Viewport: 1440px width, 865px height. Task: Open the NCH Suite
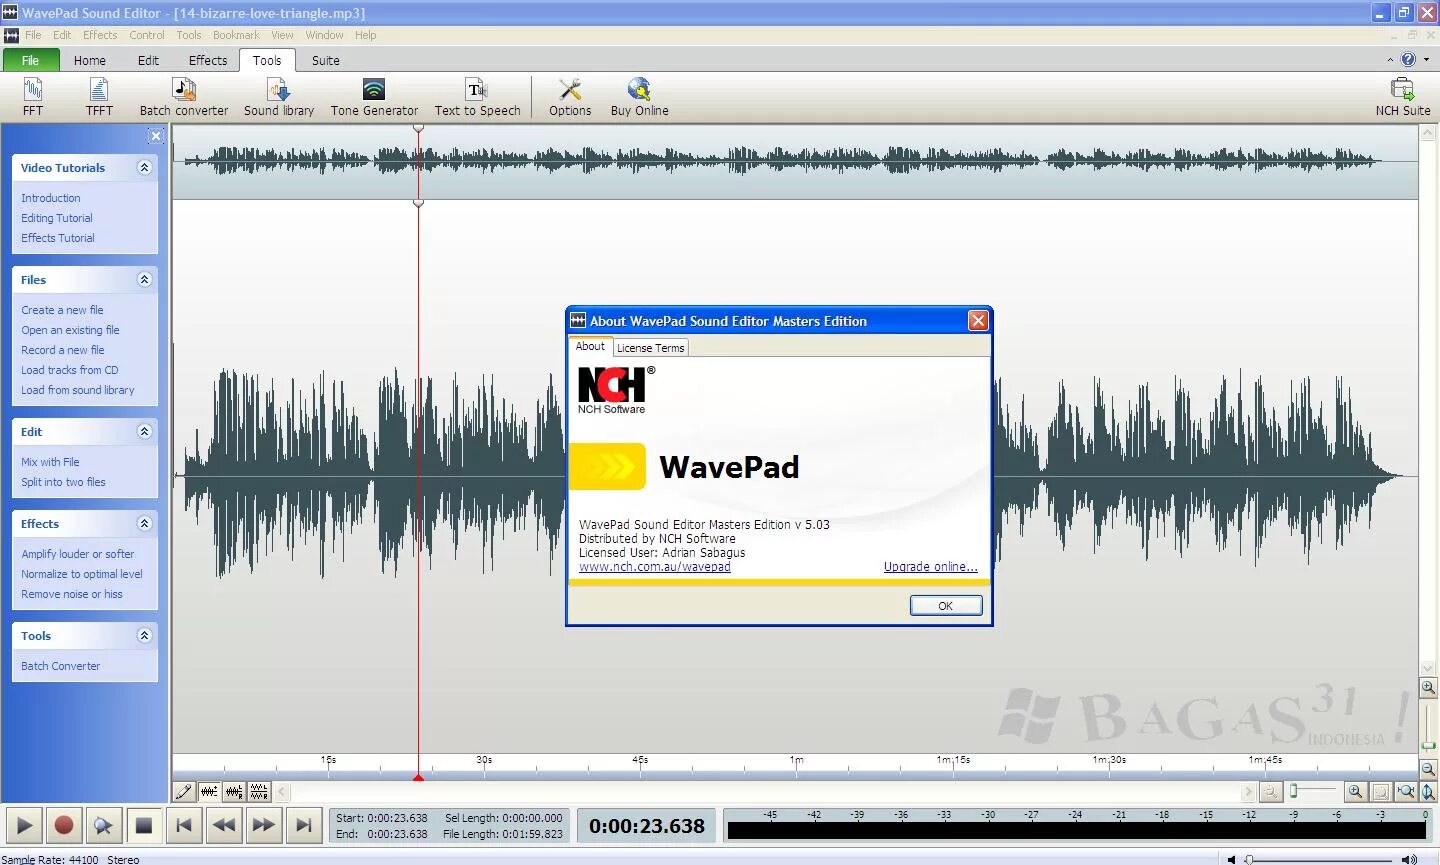pos(1402,98)
